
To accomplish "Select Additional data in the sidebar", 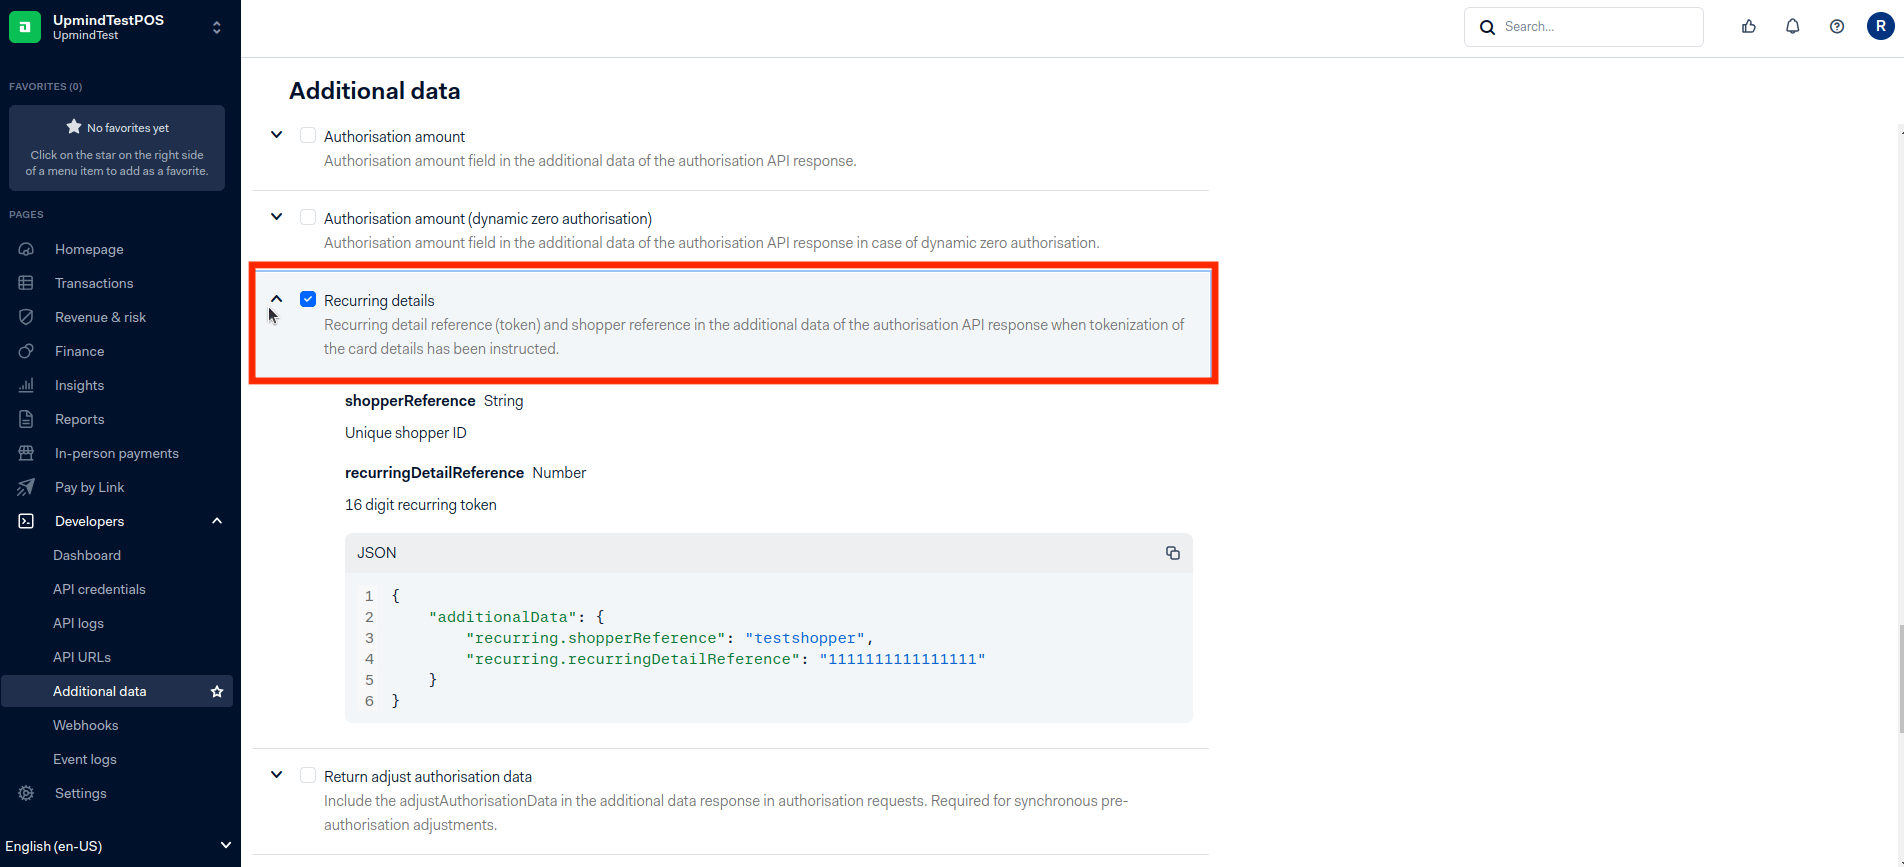I will click(x=117, y=691).
